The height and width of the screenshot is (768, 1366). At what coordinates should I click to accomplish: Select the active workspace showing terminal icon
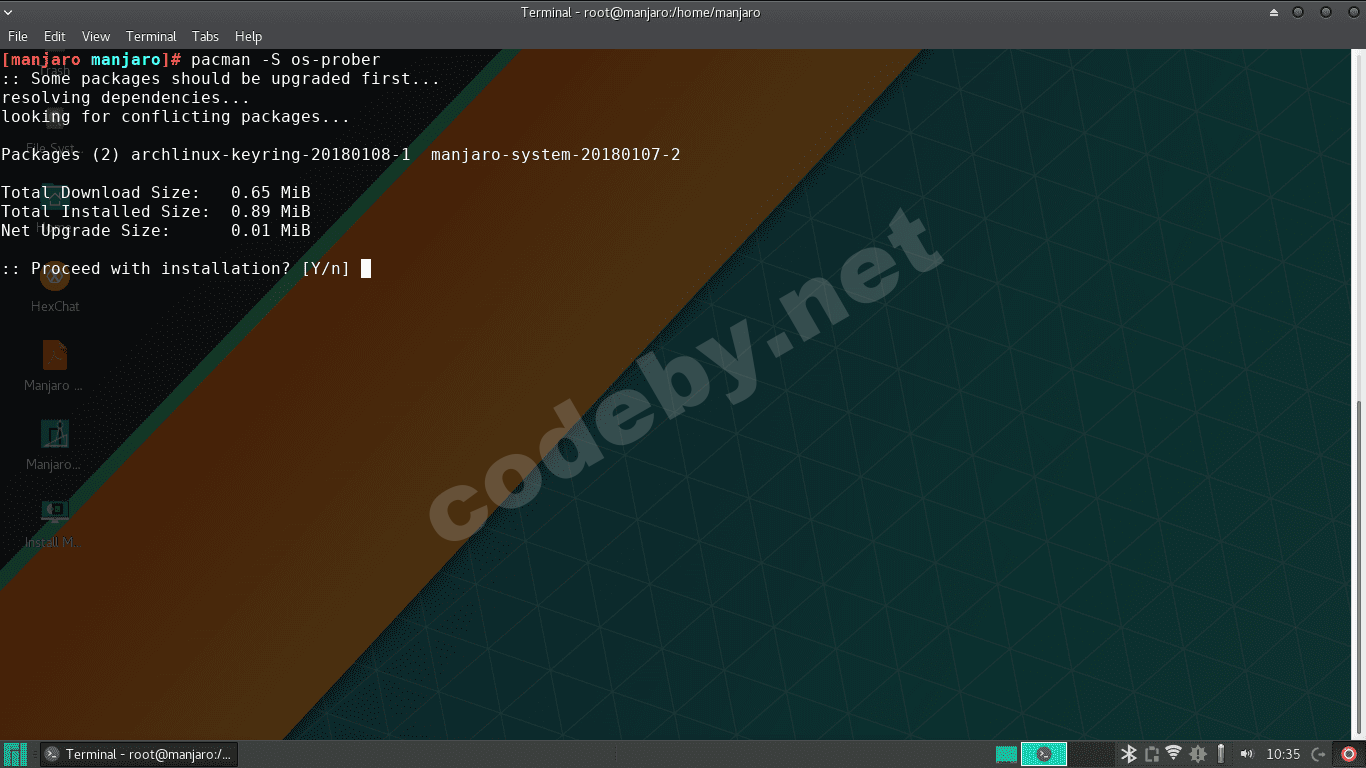tap(1044, 754)
